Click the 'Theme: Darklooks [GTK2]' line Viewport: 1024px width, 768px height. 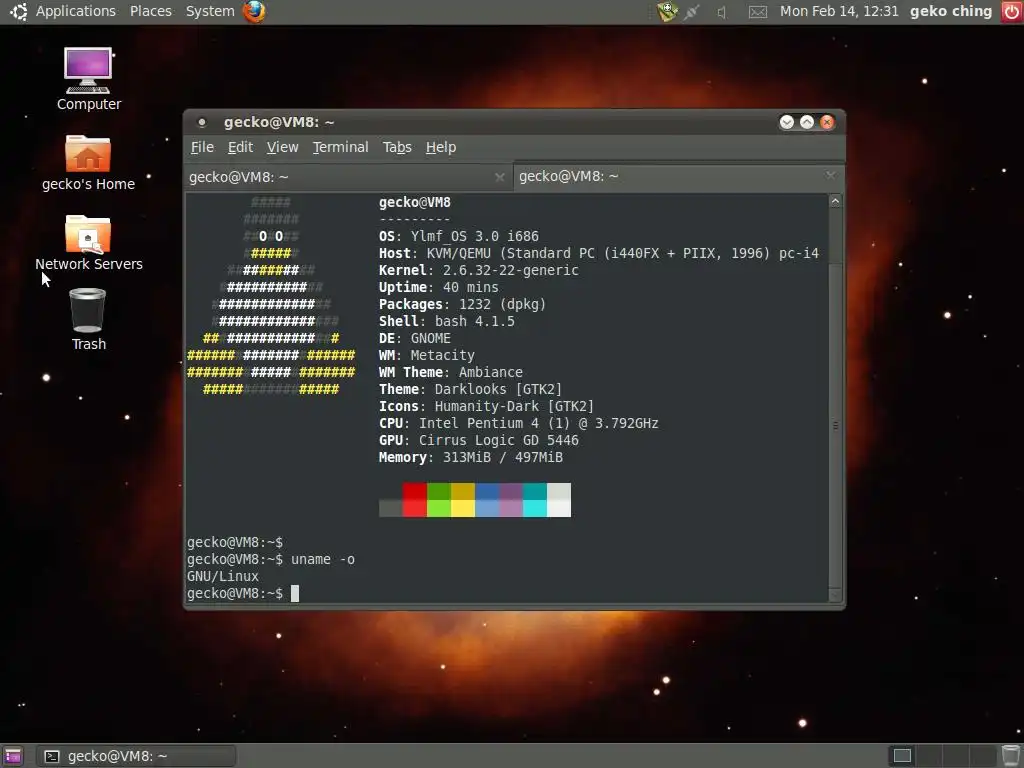click(470, 389)
